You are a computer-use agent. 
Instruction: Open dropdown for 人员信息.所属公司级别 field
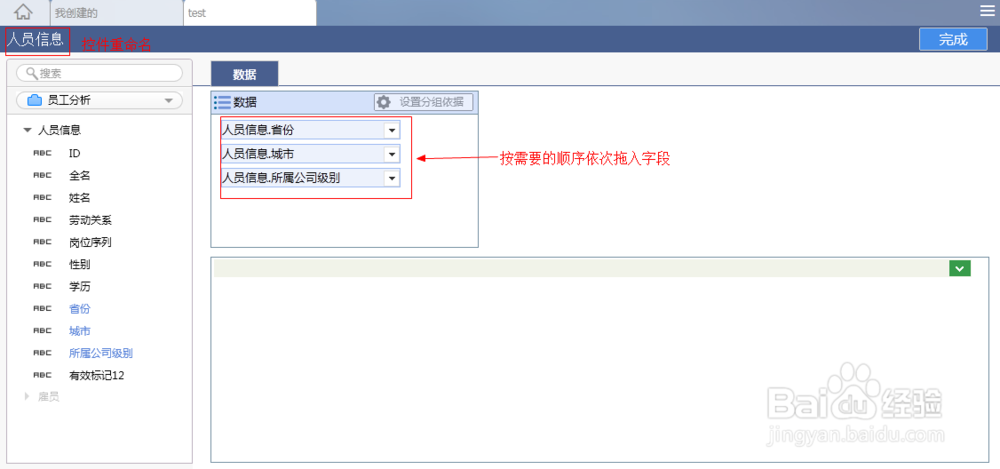point(391,178)
